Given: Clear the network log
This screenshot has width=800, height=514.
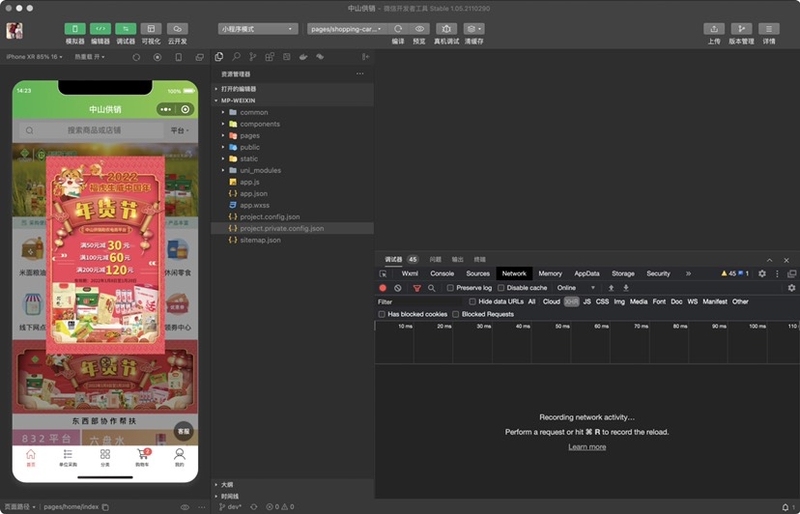Looking at the screenshot, I should pyautogui.click(x=398, y=288).
